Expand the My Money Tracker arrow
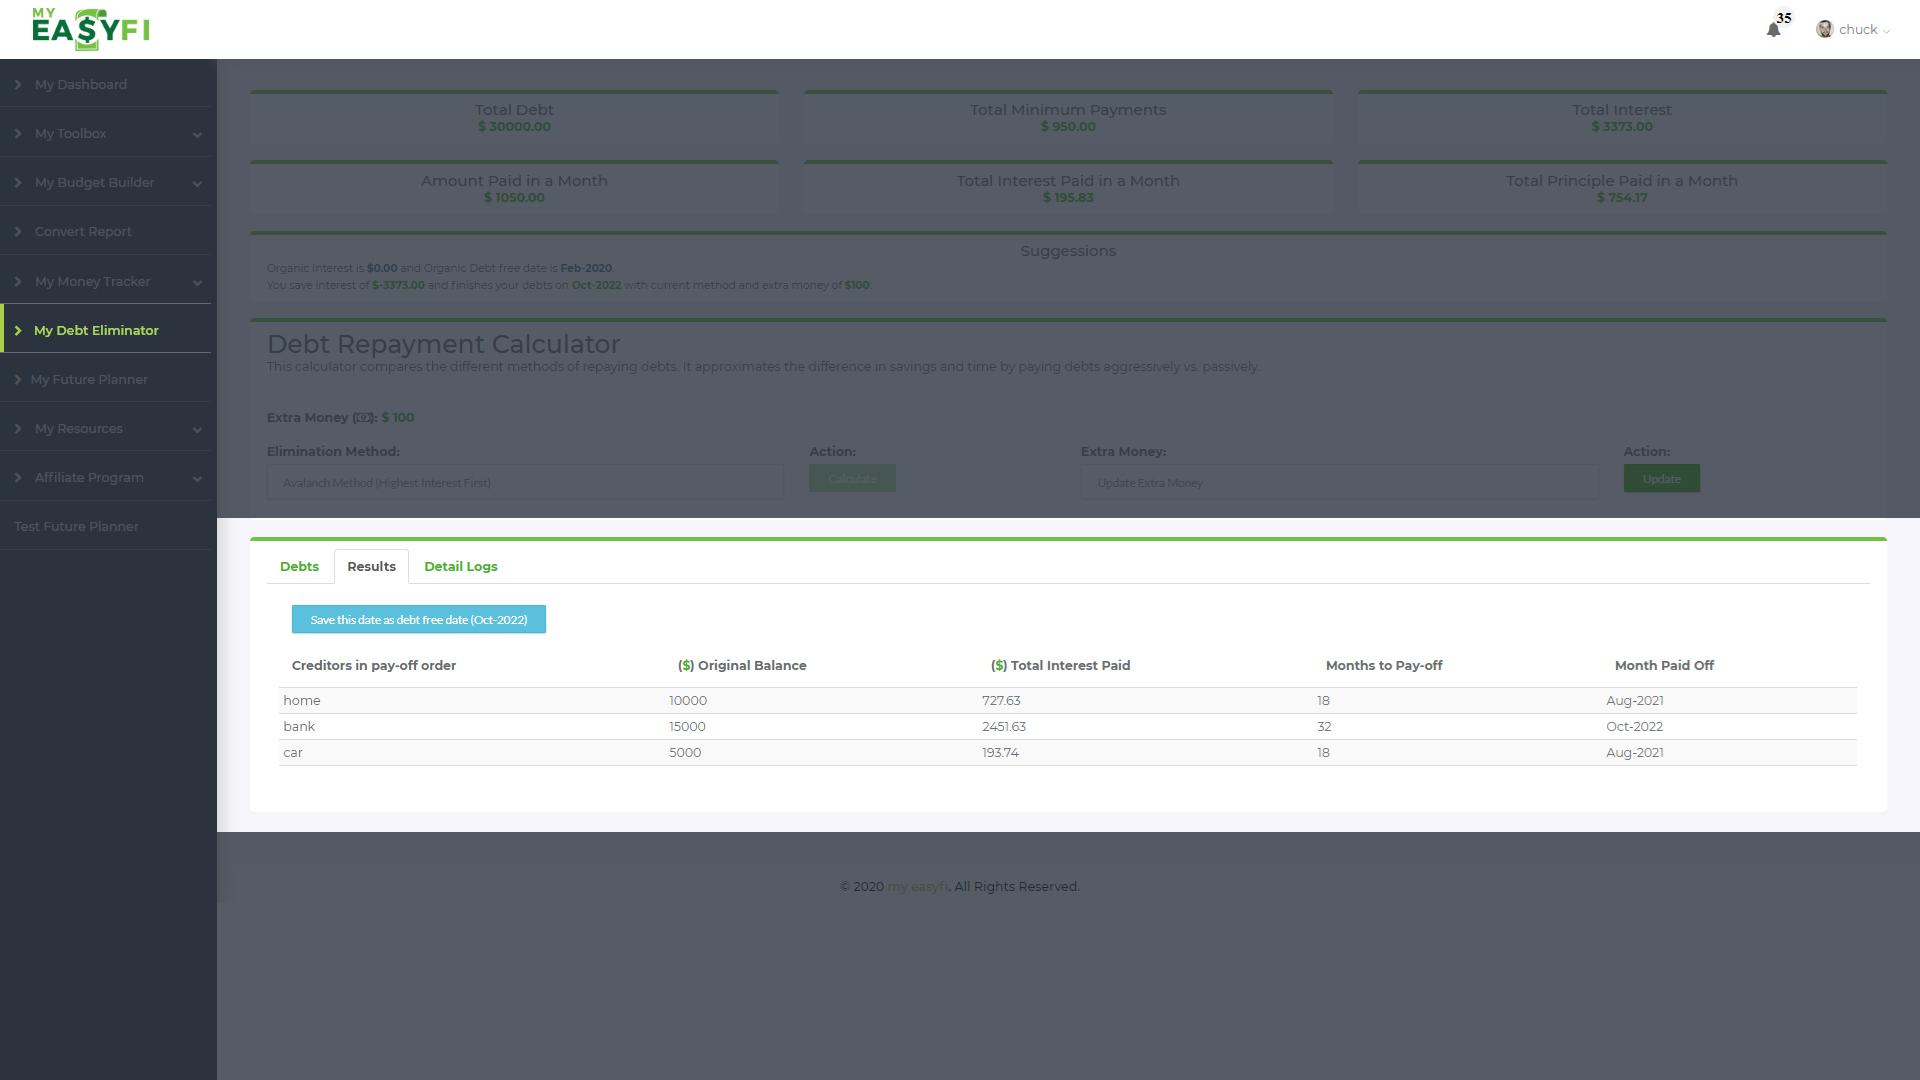The image size is (1920, 1080). coord(197,282)
